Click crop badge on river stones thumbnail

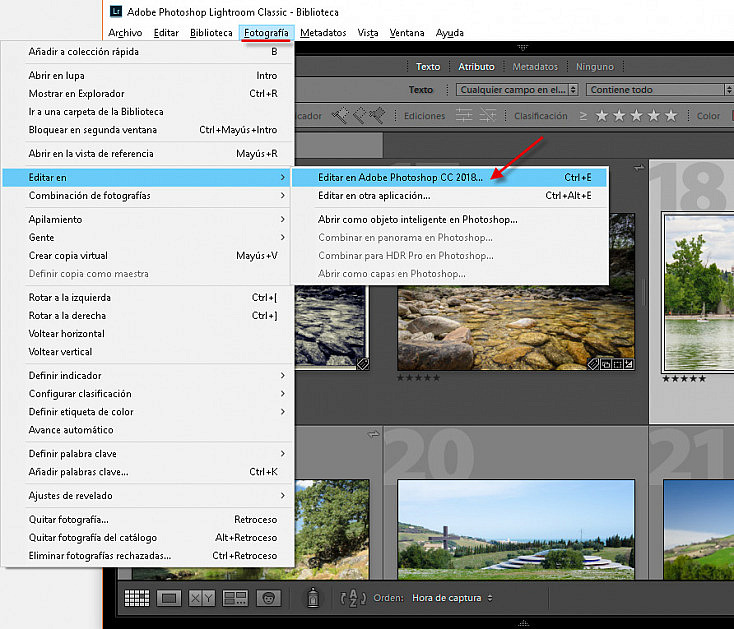617,364
